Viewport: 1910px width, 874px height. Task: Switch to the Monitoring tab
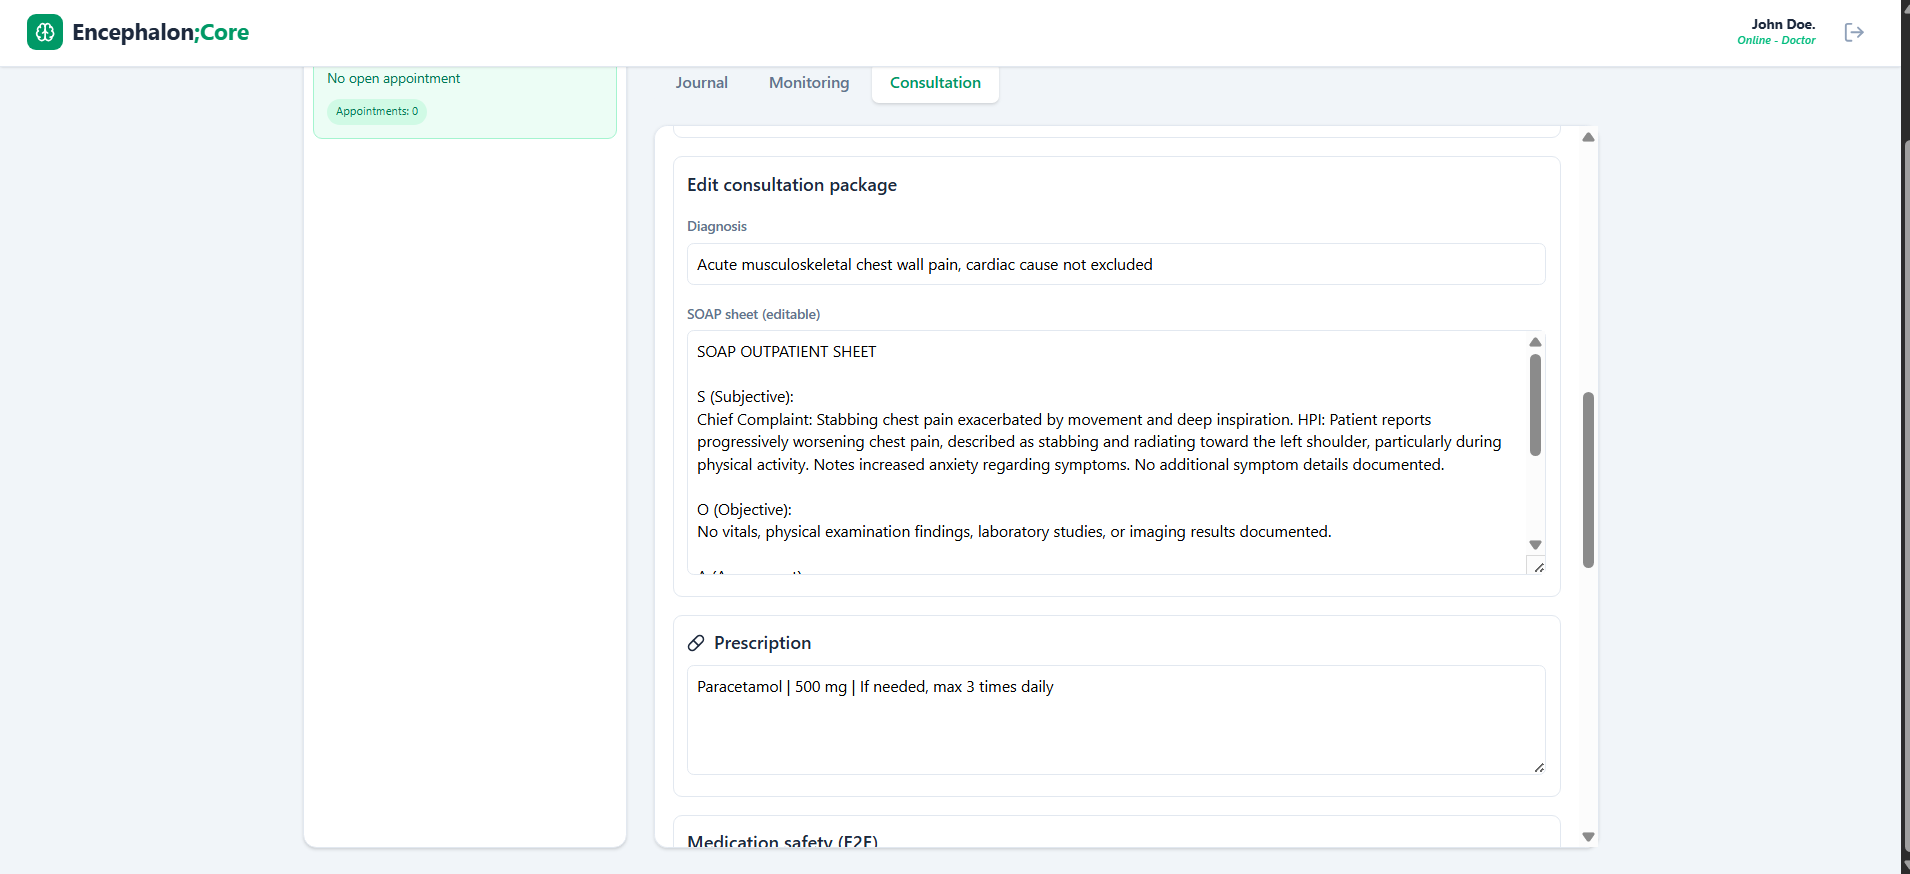tap(809, 83)
